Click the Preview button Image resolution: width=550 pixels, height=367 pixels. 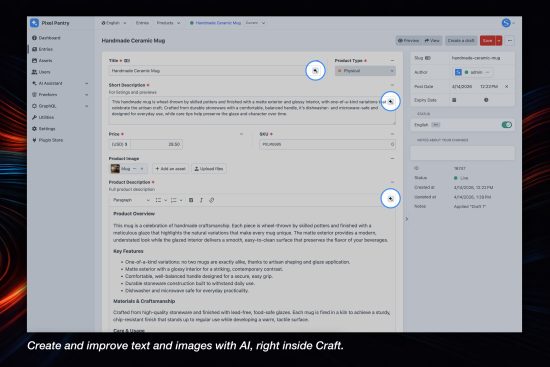(409, 41)
